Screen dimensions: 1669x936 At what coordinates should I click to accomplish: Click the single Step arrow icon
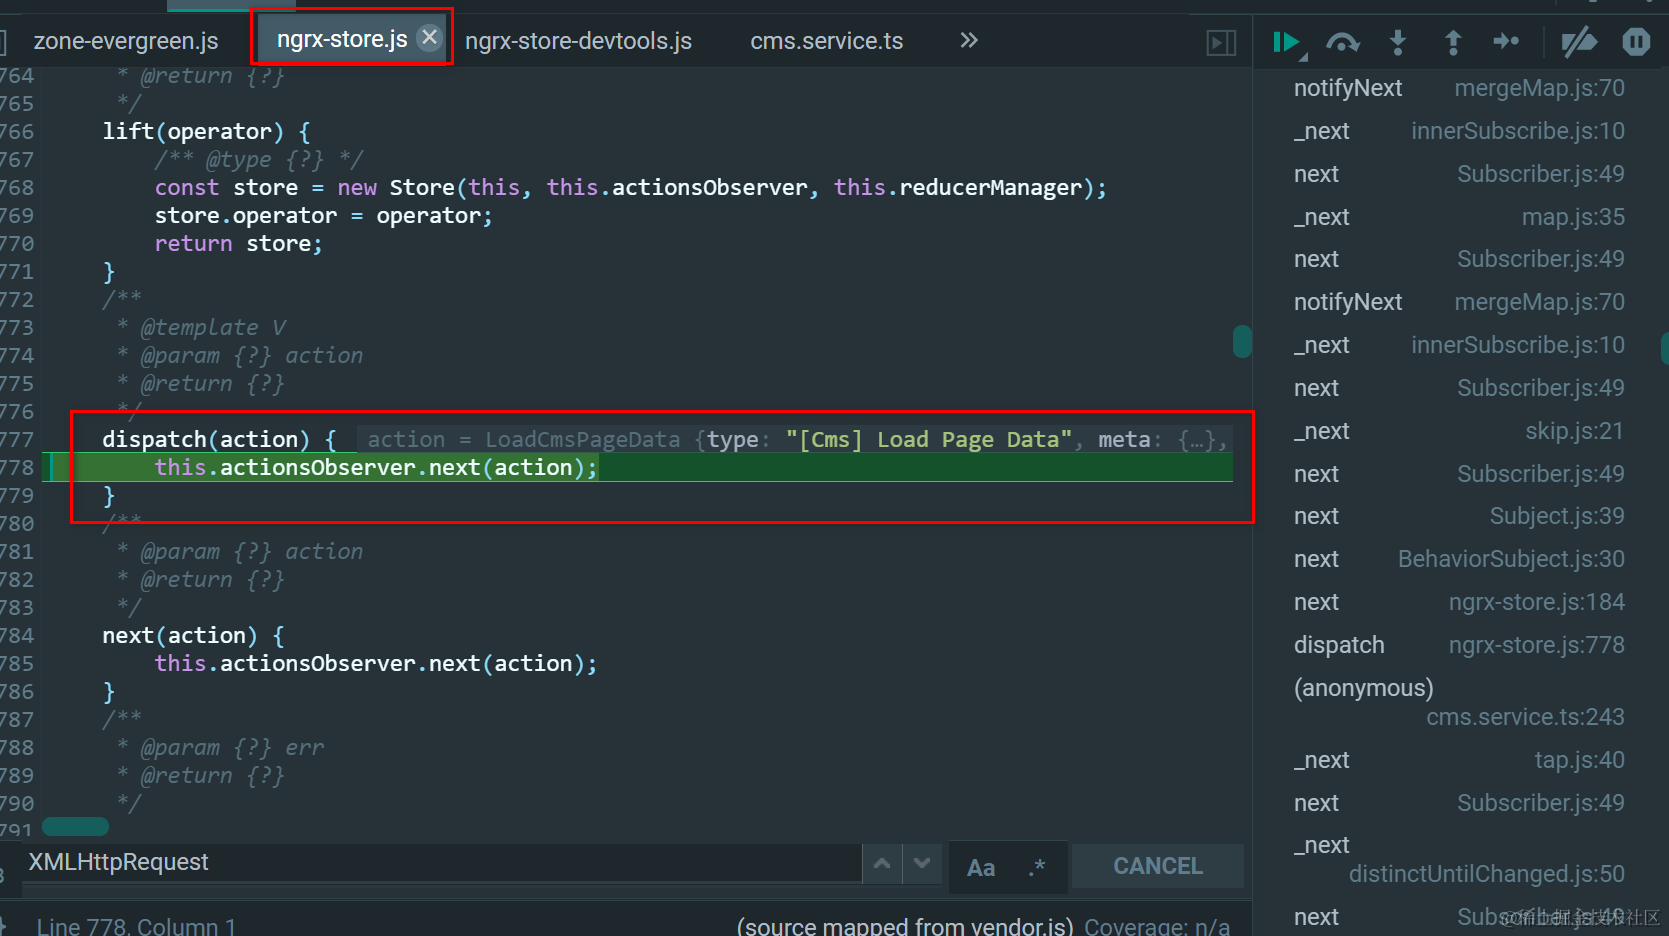click(1506, 42)
